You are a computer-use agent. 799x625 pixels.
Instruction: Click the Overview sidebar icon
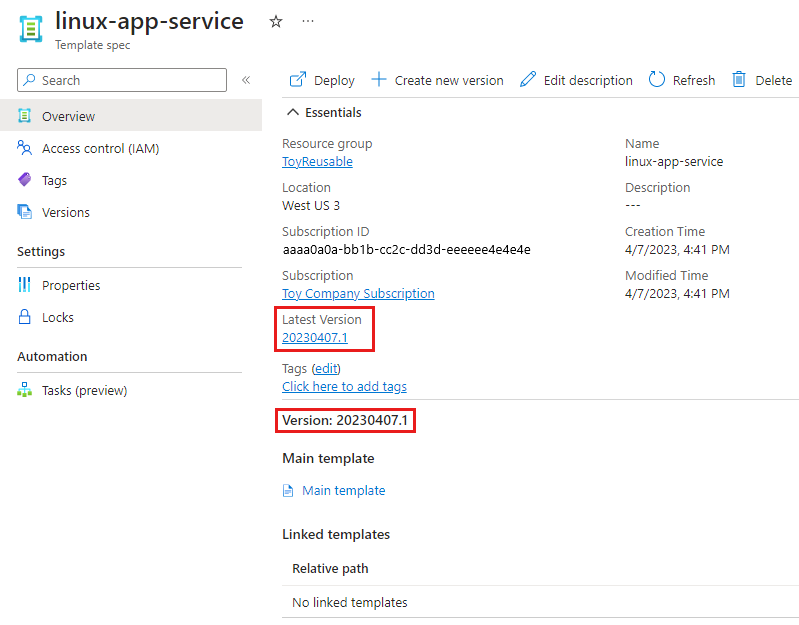pyautogui.click(x=24, y=116)
